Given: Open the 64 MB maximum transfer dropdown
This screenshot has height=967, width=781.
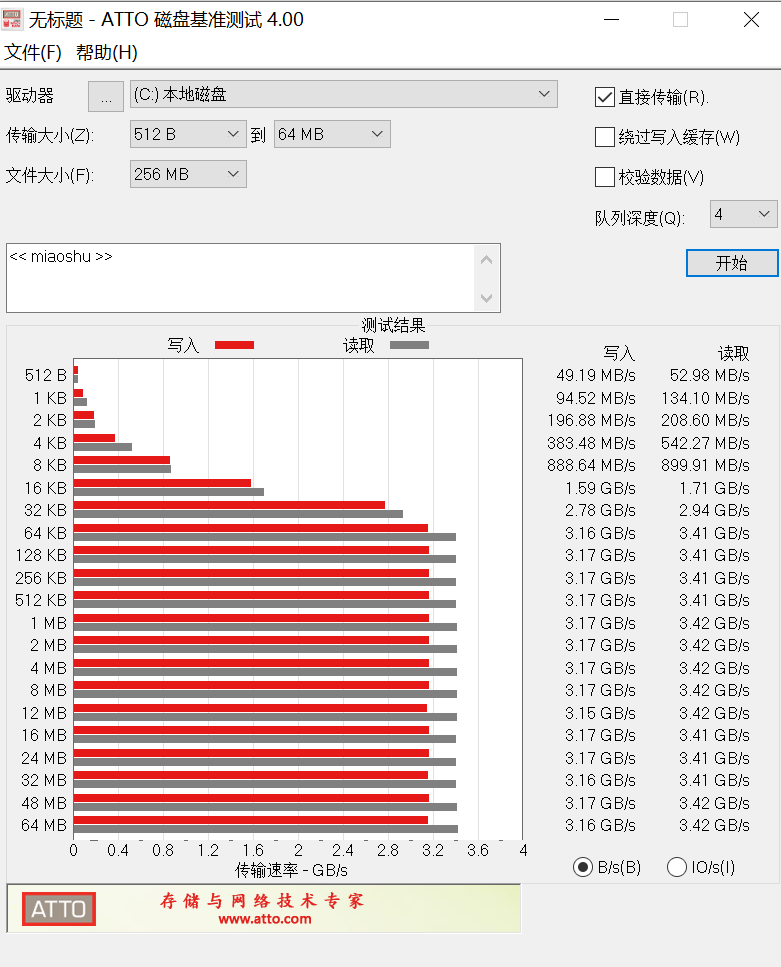Looking at the screenshot, I should click(332, 134).
